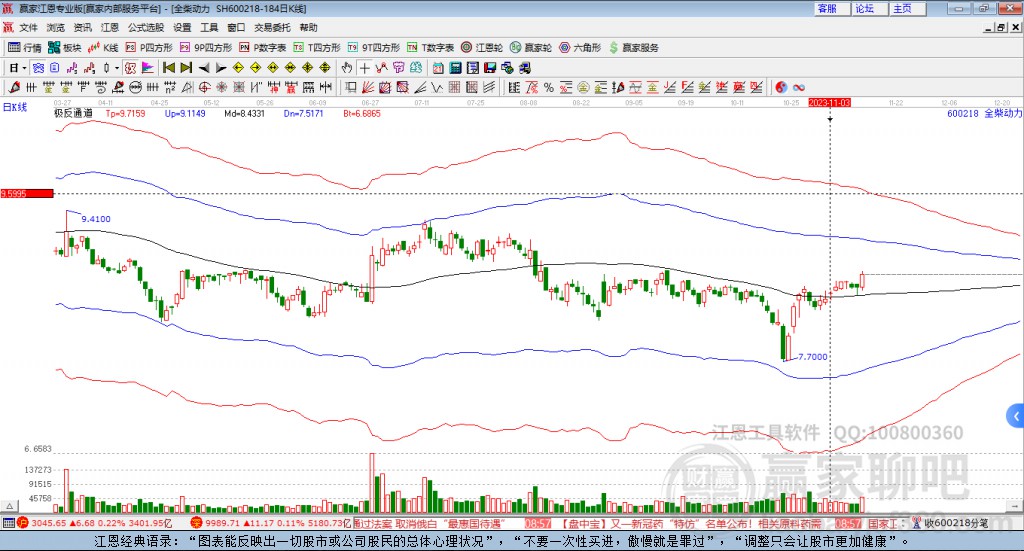Expand the candlestick style dropdown arrow
Image resolution: width=1024 pixels, height=551 pixels.
pyautogui.click(x=115, y=68)
